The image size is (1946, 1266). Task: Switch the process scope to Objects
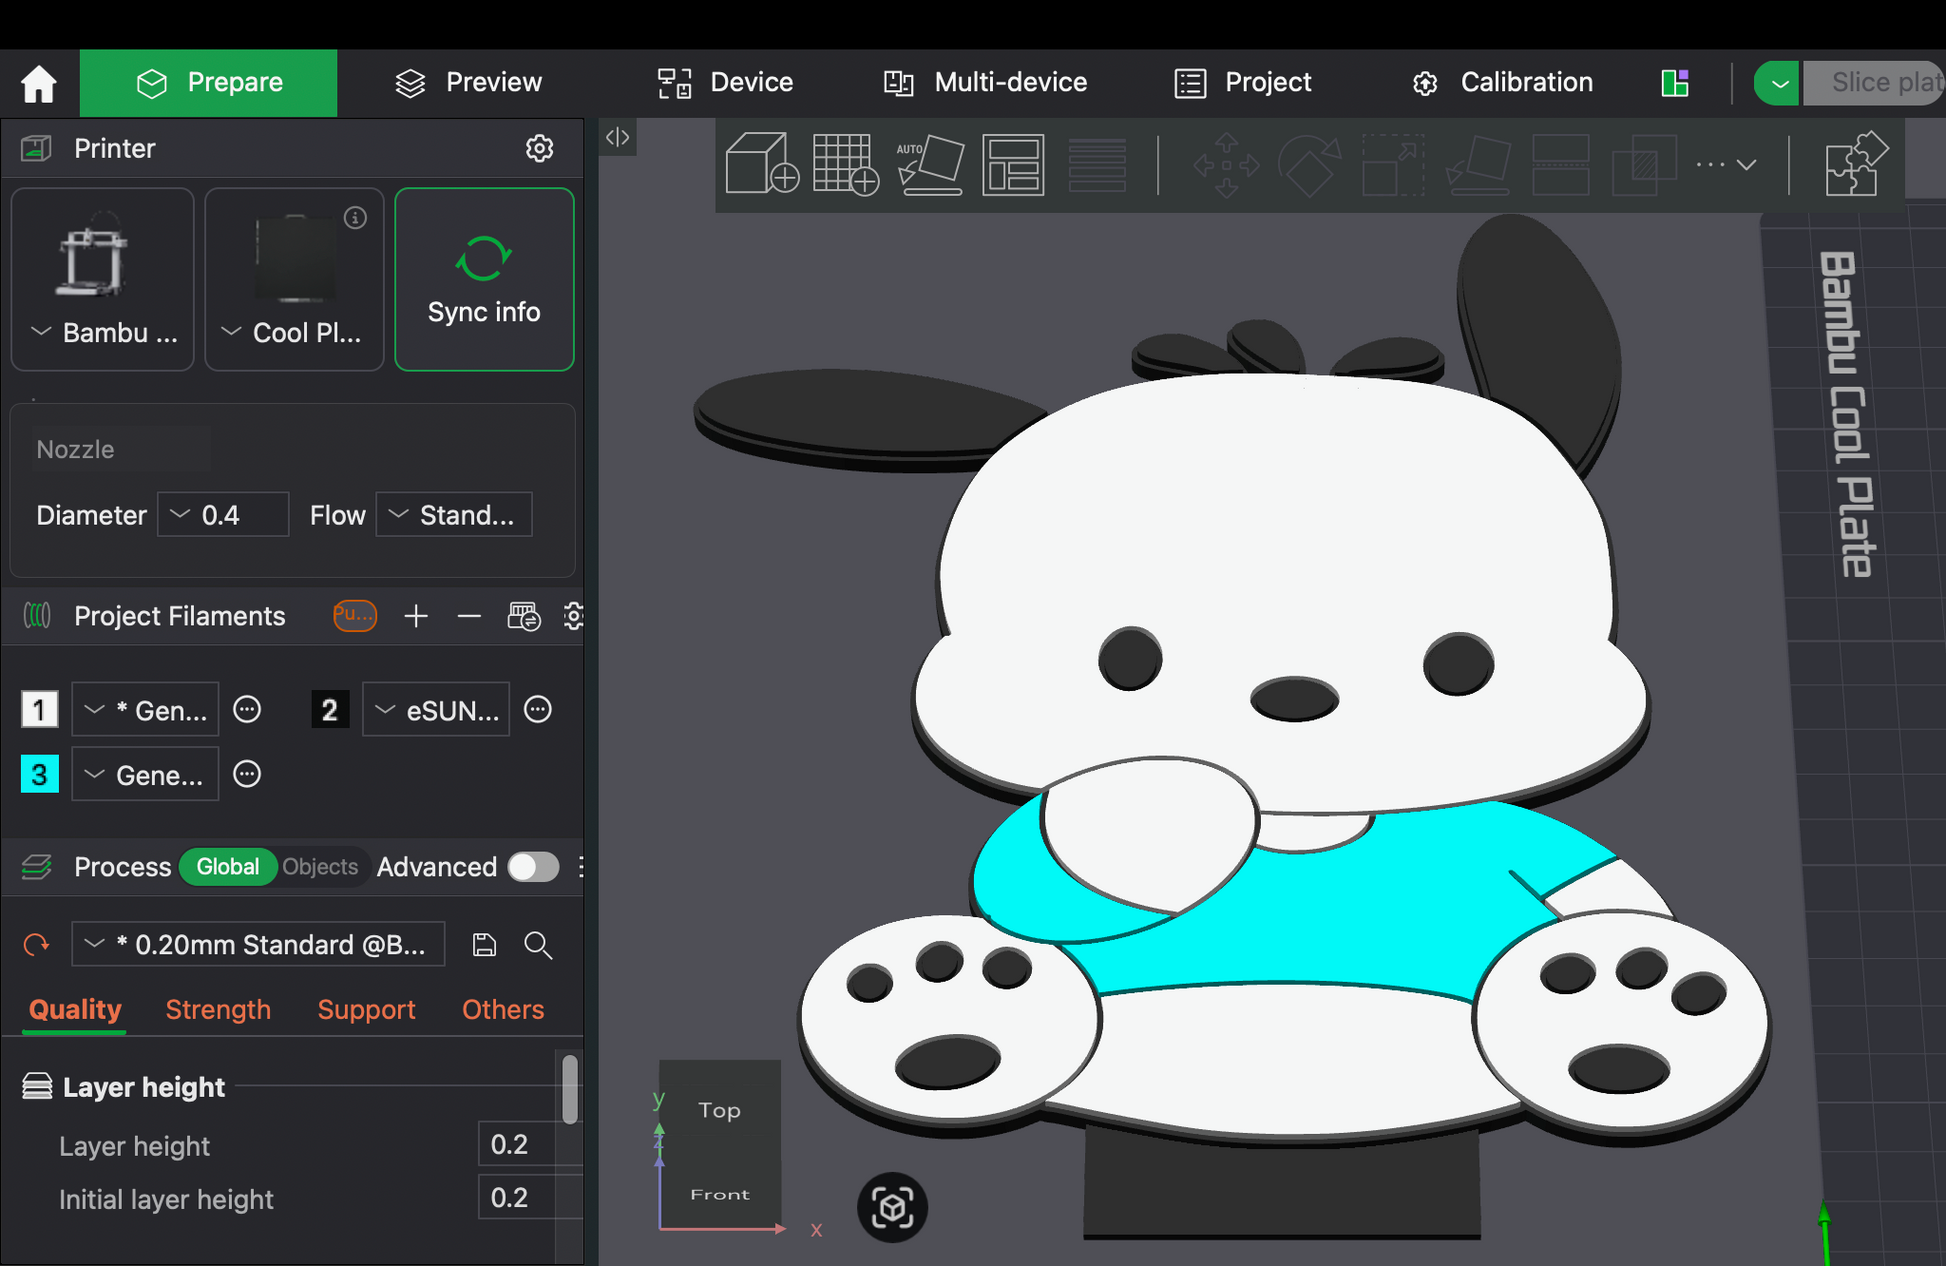[x=320, y=867]
